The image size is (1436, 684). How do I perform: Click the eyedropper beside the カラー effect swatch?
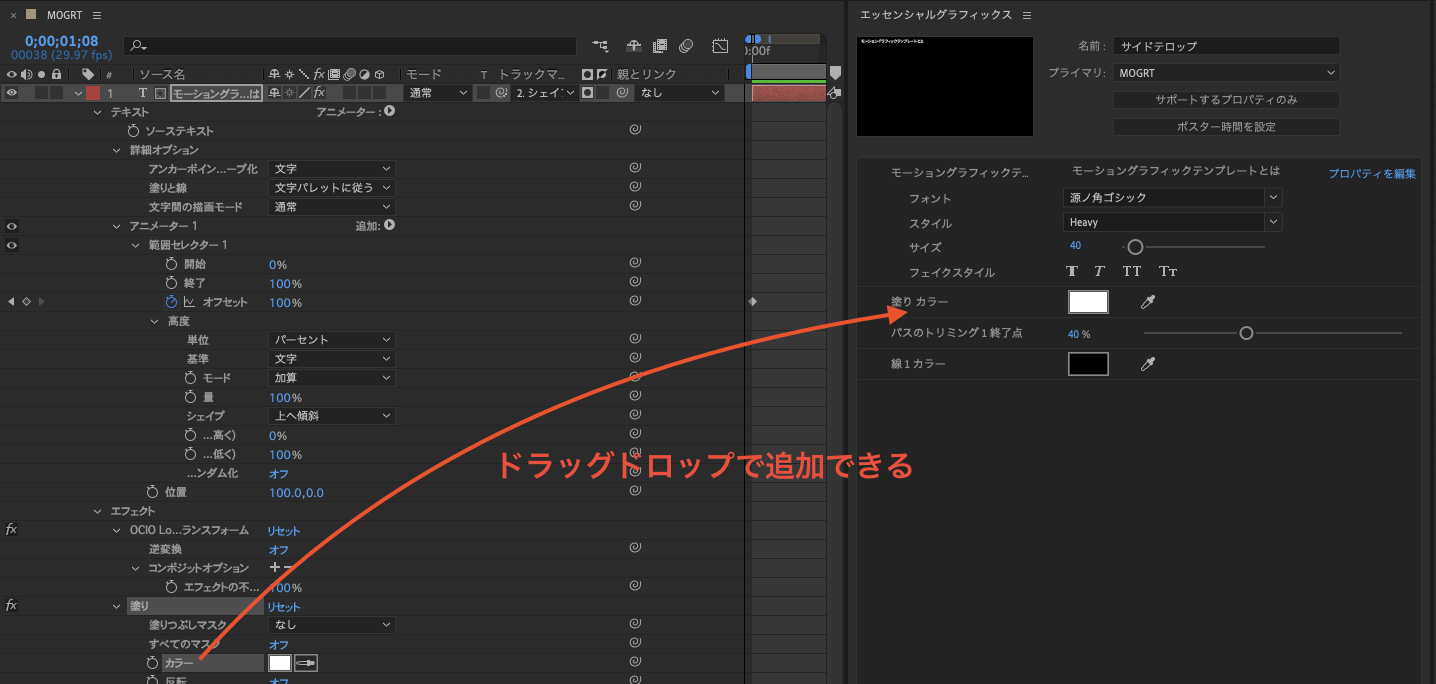point(306,663)
